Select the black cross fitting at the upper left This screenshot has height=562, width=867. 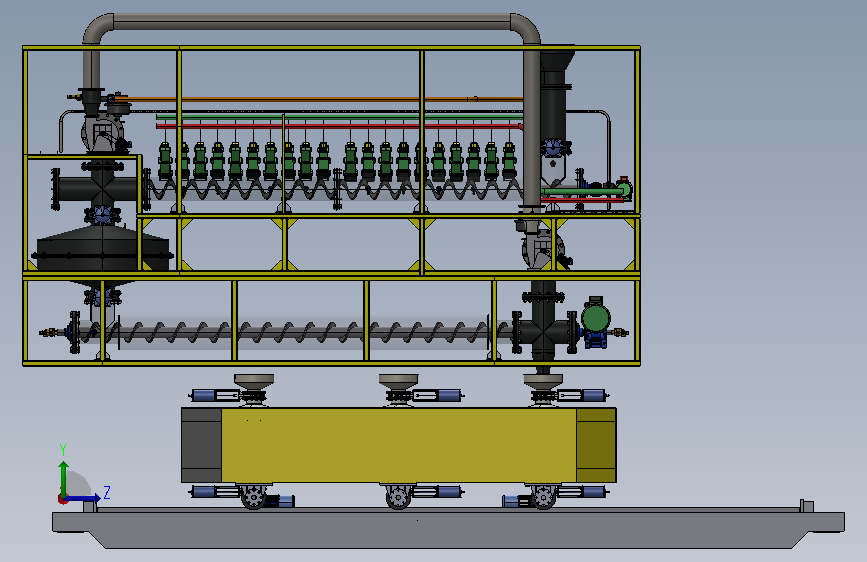tap(102, 188)
